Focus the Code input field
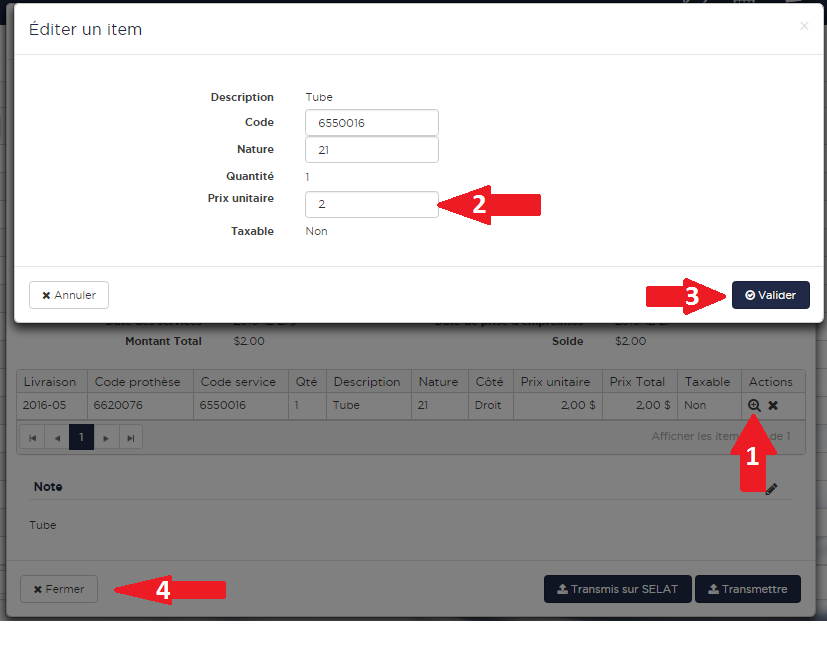This screenshot has height=663, width=827. pyautogui.click(x=371, y=123)
